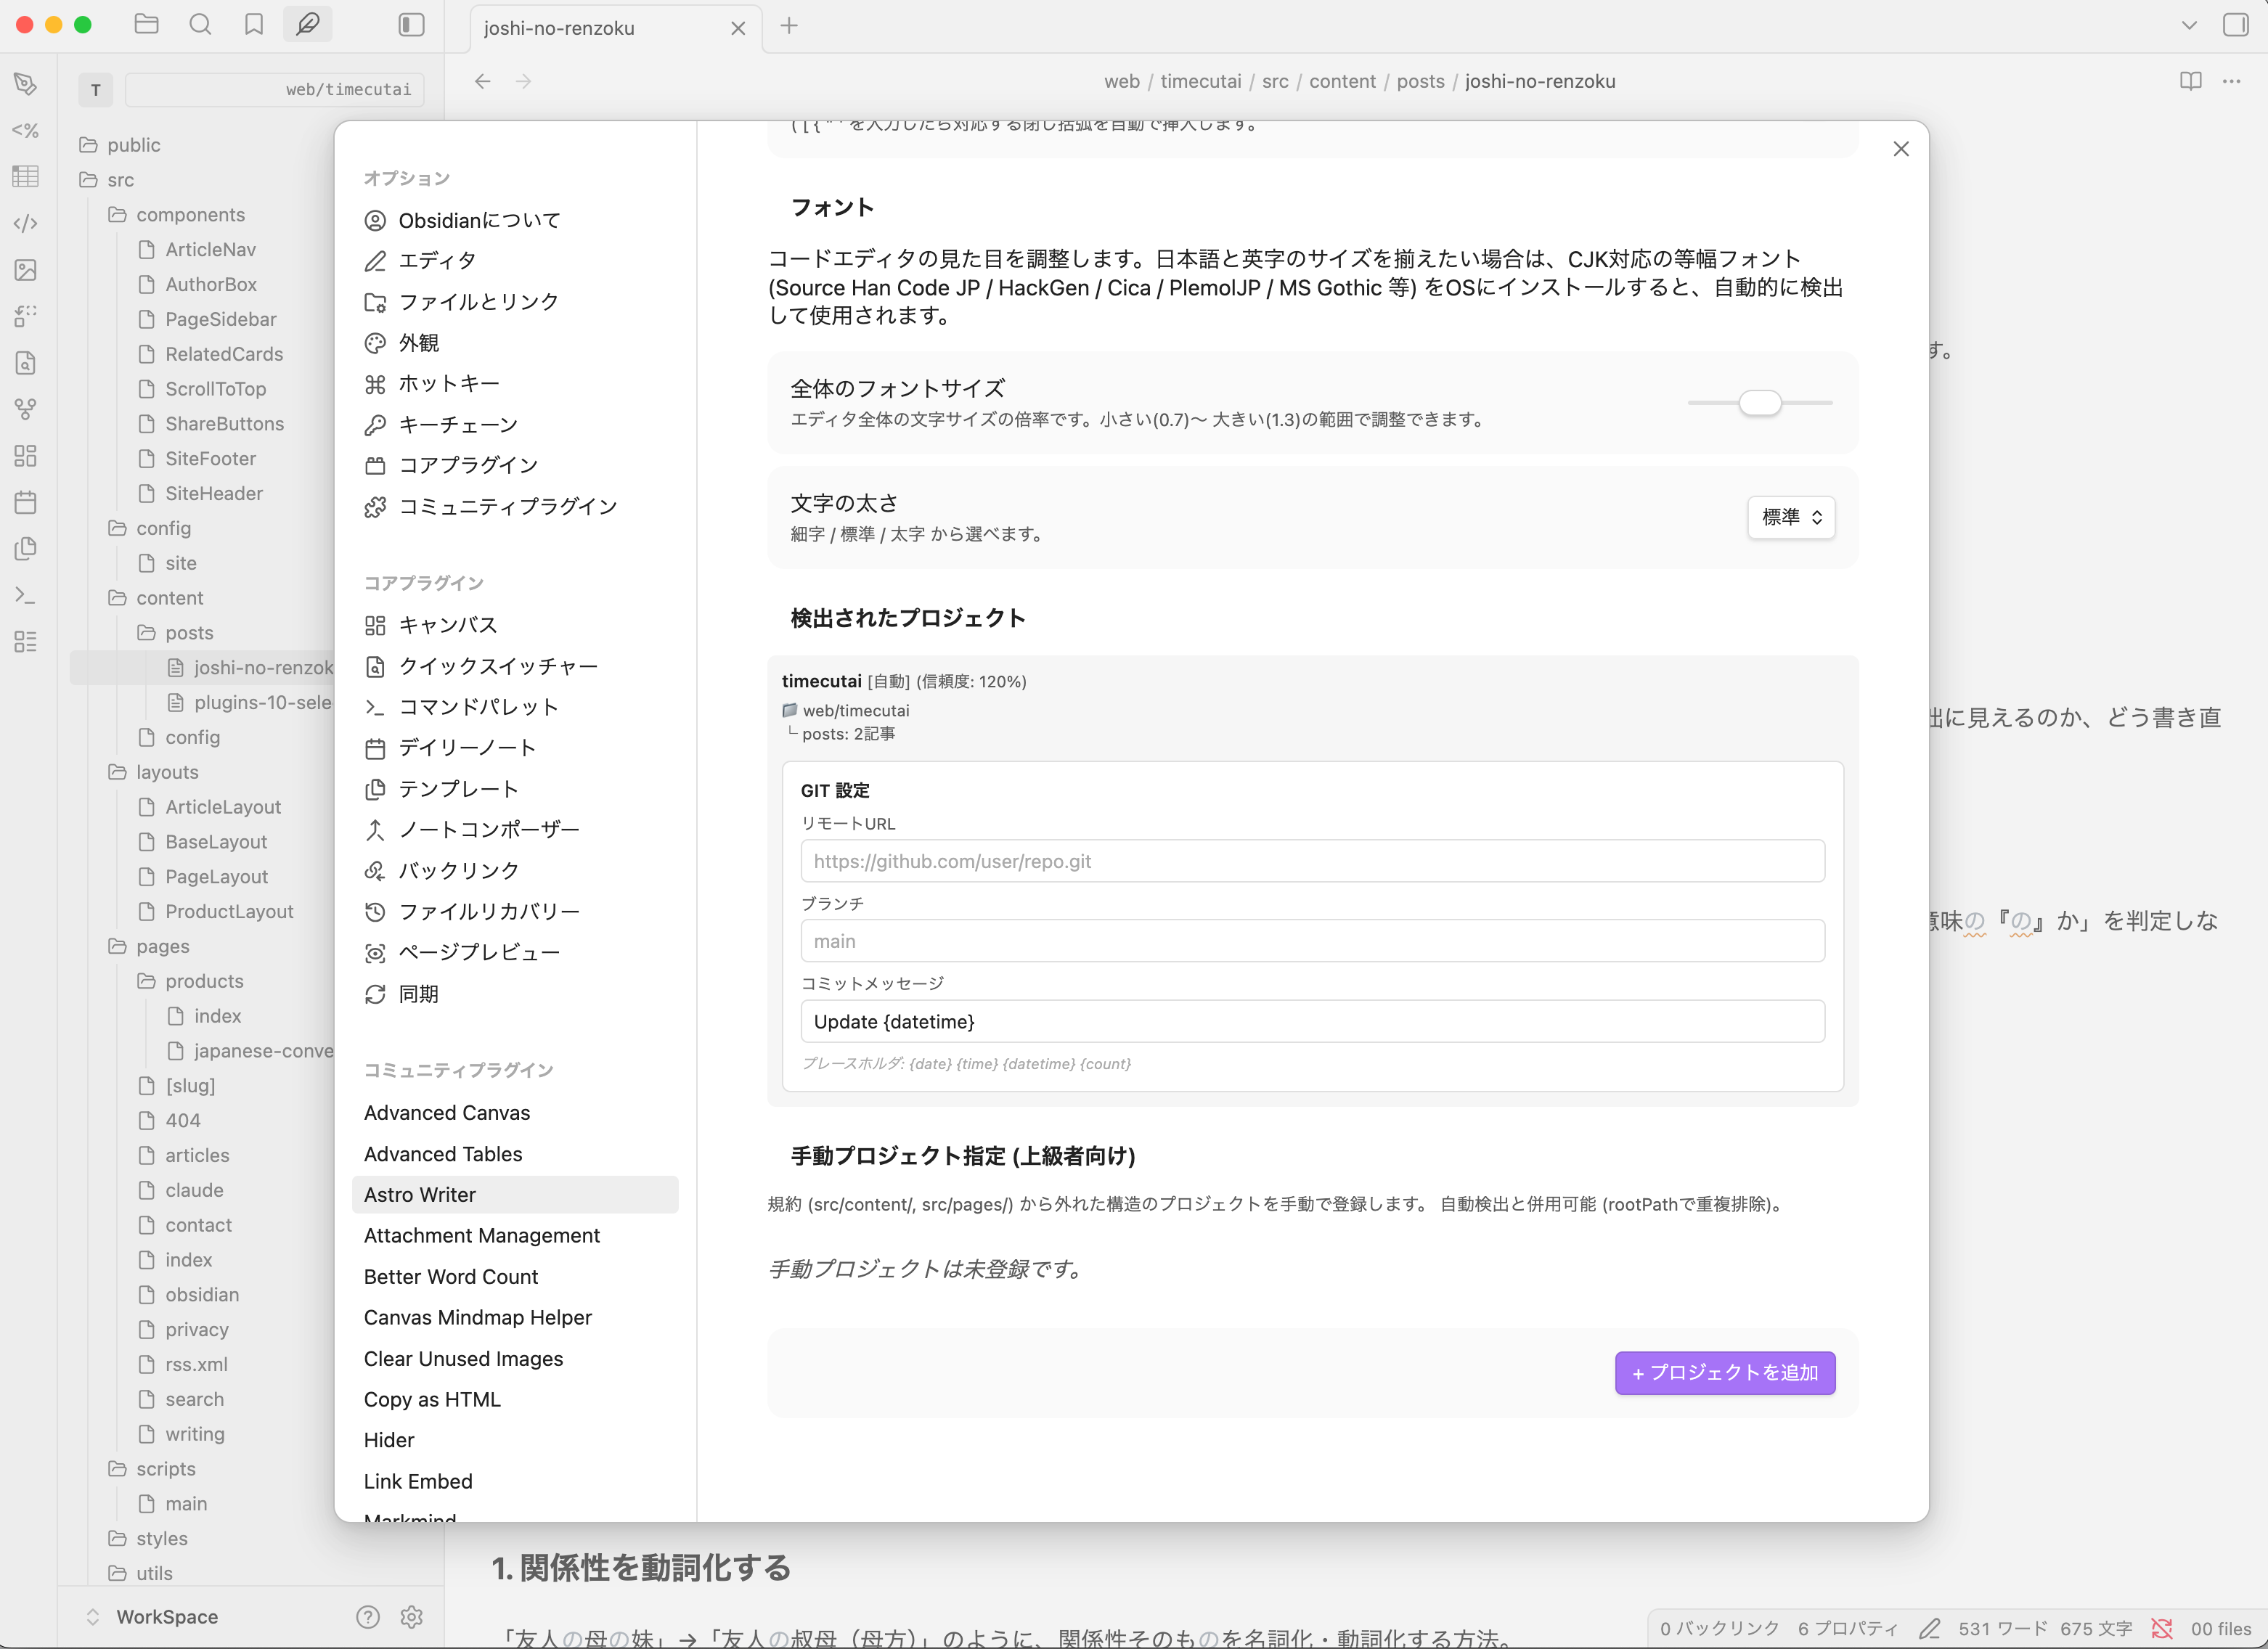The width and height of the screenshot is (2268, 1649).
Task: Click the terminal prompt ribbon icon
Action: coord(26,595)
